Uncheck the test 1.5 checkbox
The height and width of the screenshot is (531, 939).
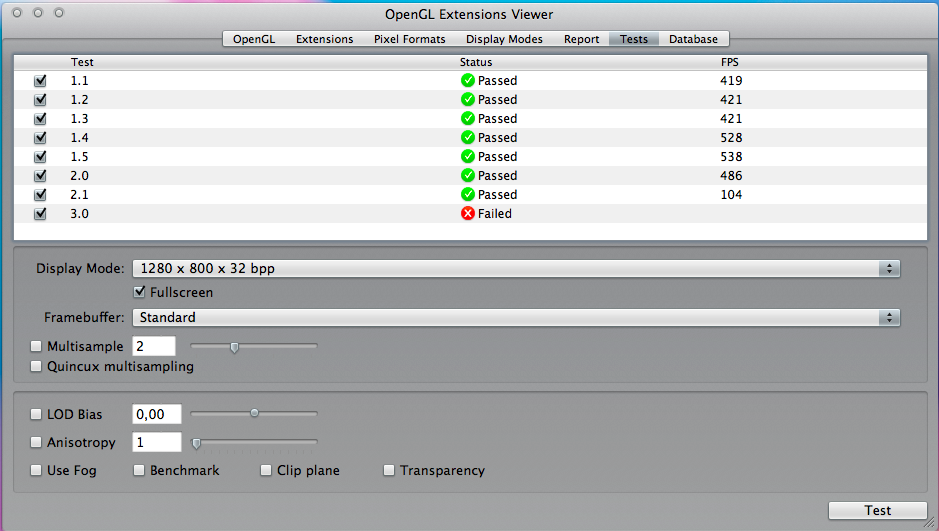point(40,156)
